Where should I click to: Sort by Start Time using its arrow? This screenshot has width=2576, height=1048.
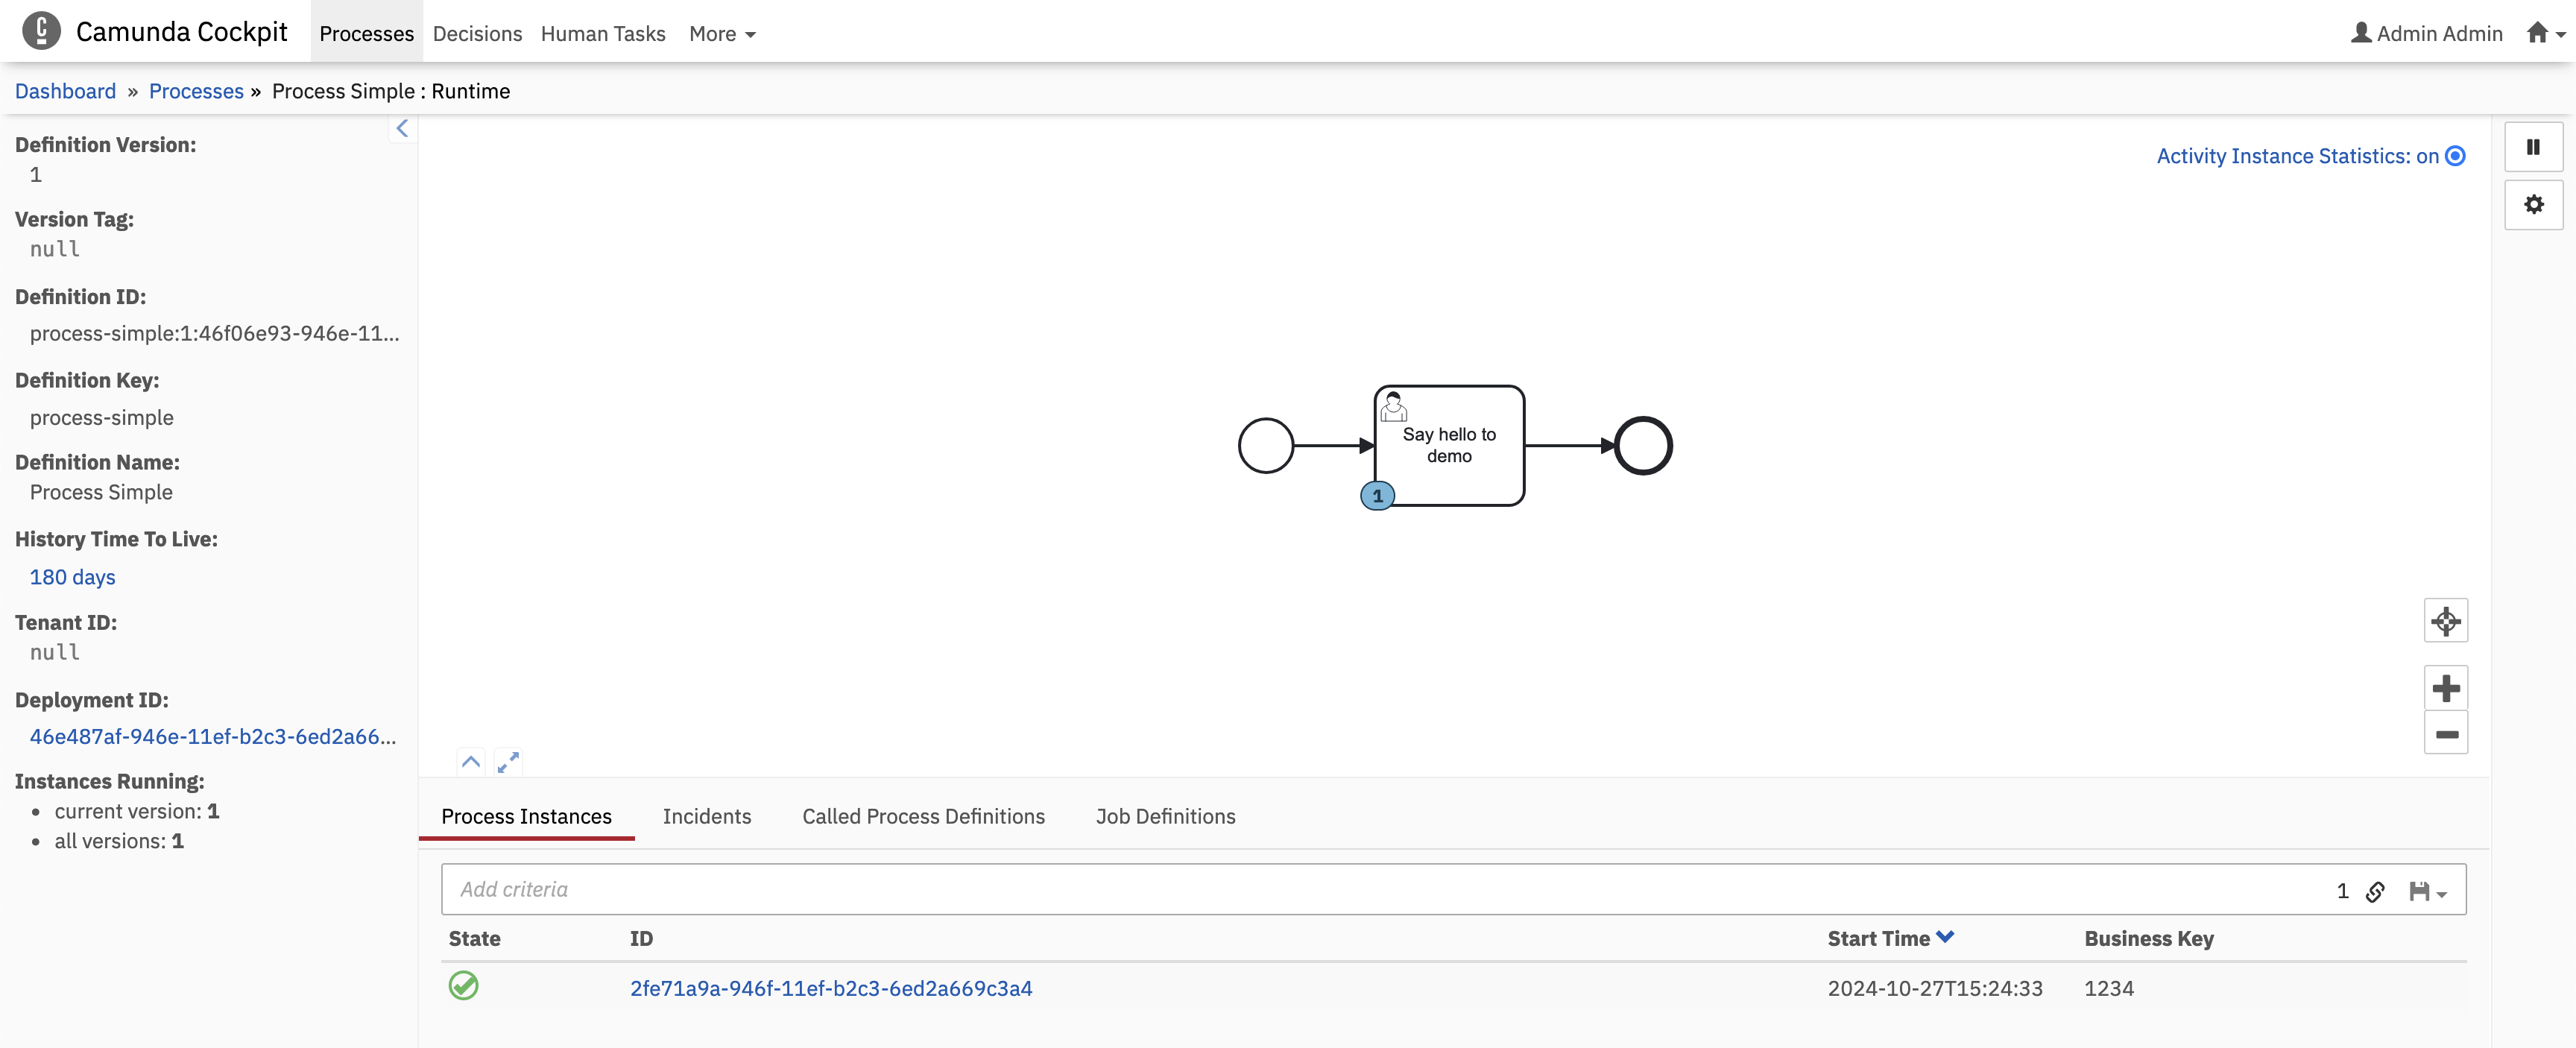1944,937
